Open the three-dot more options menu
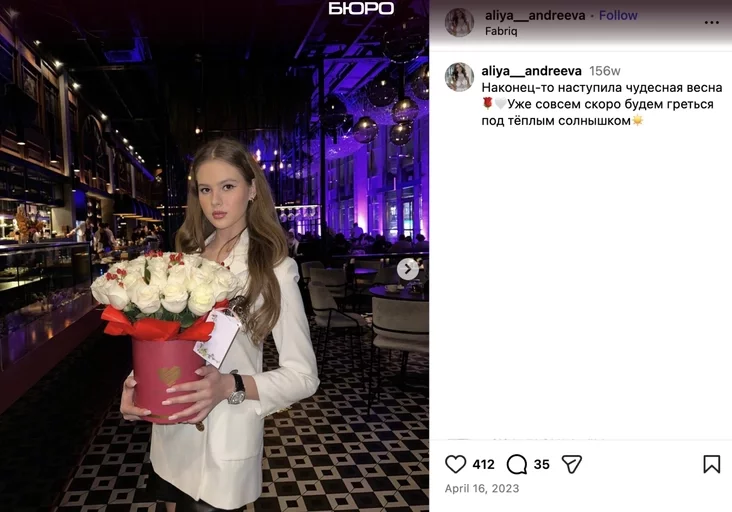The height and width of the screenshot is (512, 732). click(x=711, y=22)
